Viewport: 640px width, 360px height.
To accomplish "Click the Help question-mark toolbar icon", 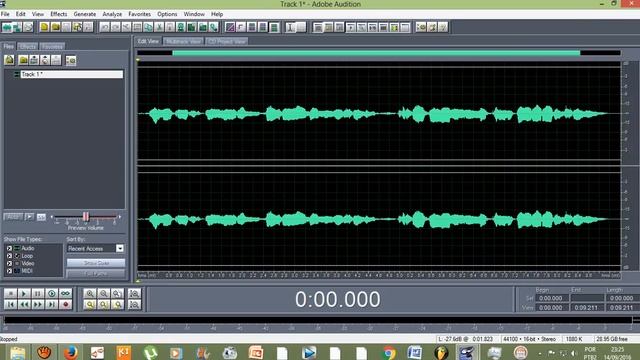I will (x=443, y=27).
